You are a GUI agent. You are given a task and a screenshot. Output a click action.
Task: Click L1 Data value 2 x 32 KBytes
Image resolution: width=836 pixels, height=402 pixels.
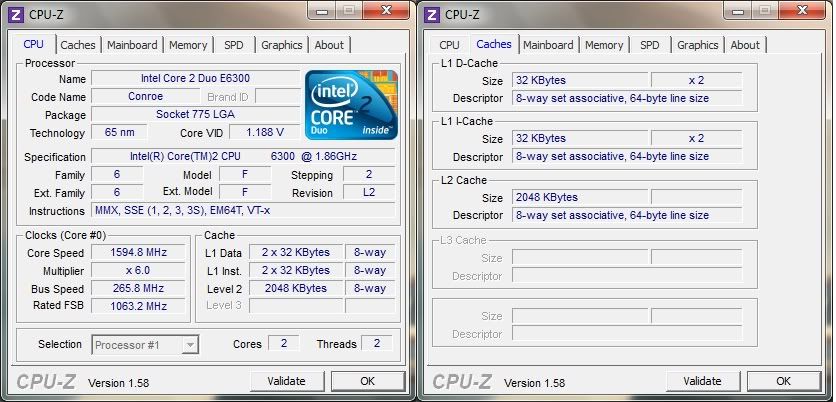click(x=296, y=252)
